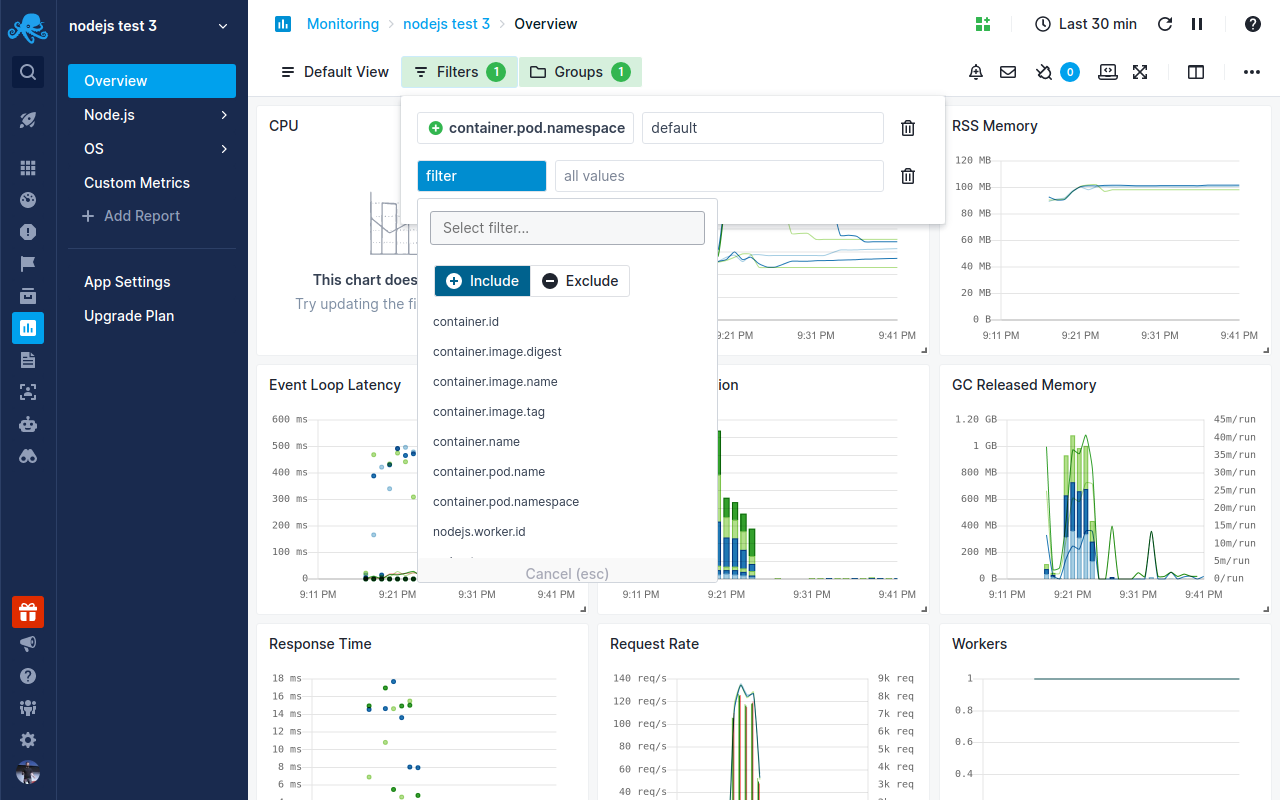Pause live updates with pause icon

[x=1197, y=24]
